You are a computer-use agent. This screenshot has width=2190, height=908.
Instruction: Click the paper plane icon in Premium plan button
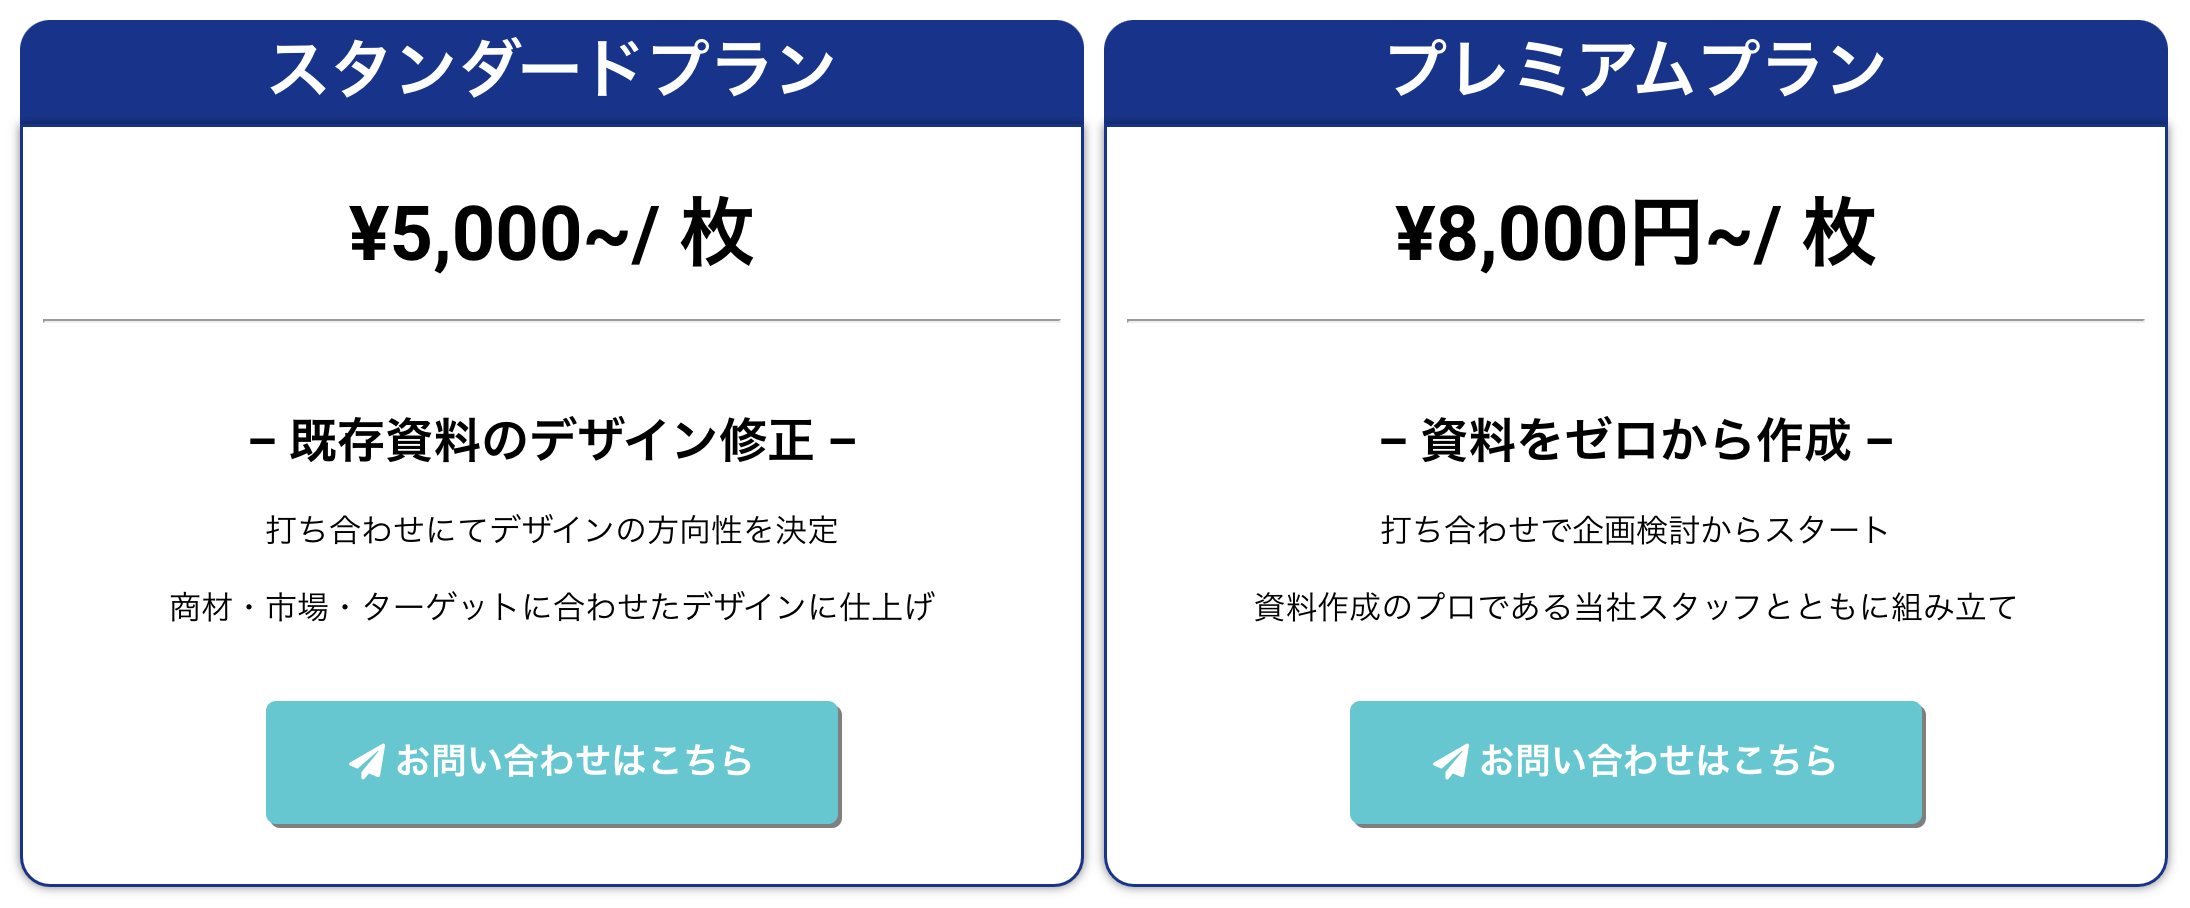click(x=1451, y=762)
